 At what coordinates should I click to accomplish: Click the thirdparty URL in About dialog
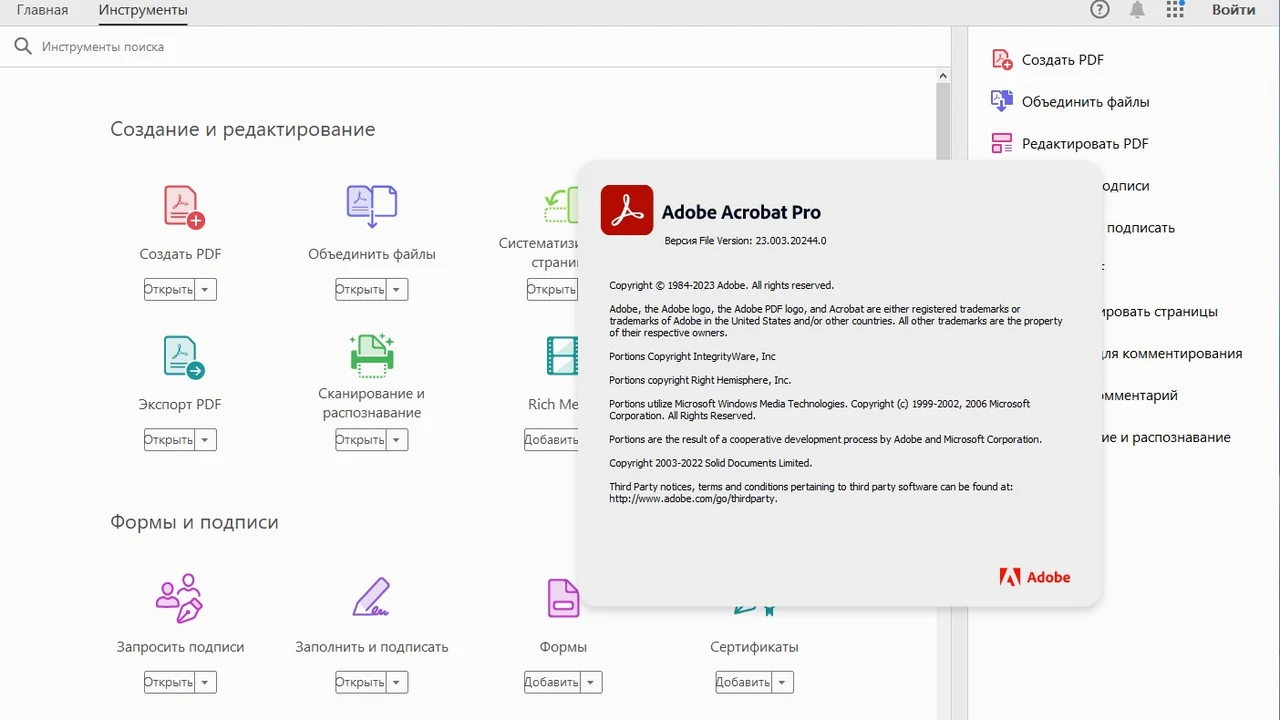coord(693,499)
